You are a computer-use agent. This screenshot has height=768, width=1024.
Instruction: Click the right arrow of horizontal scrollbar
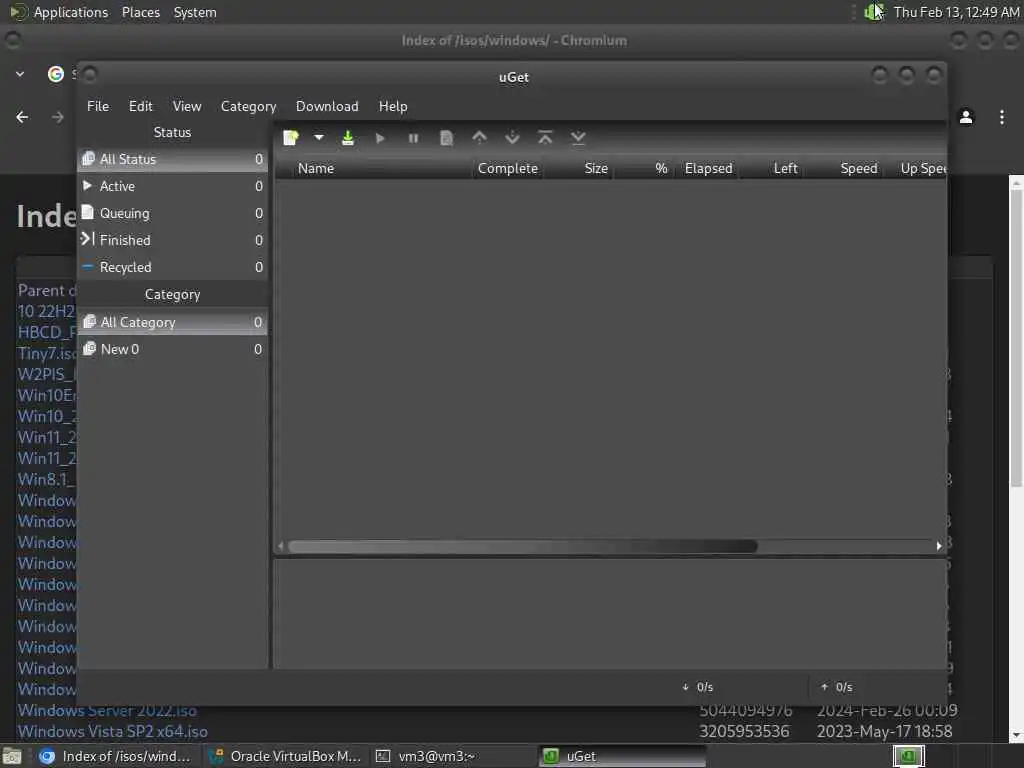coord(939,546)
